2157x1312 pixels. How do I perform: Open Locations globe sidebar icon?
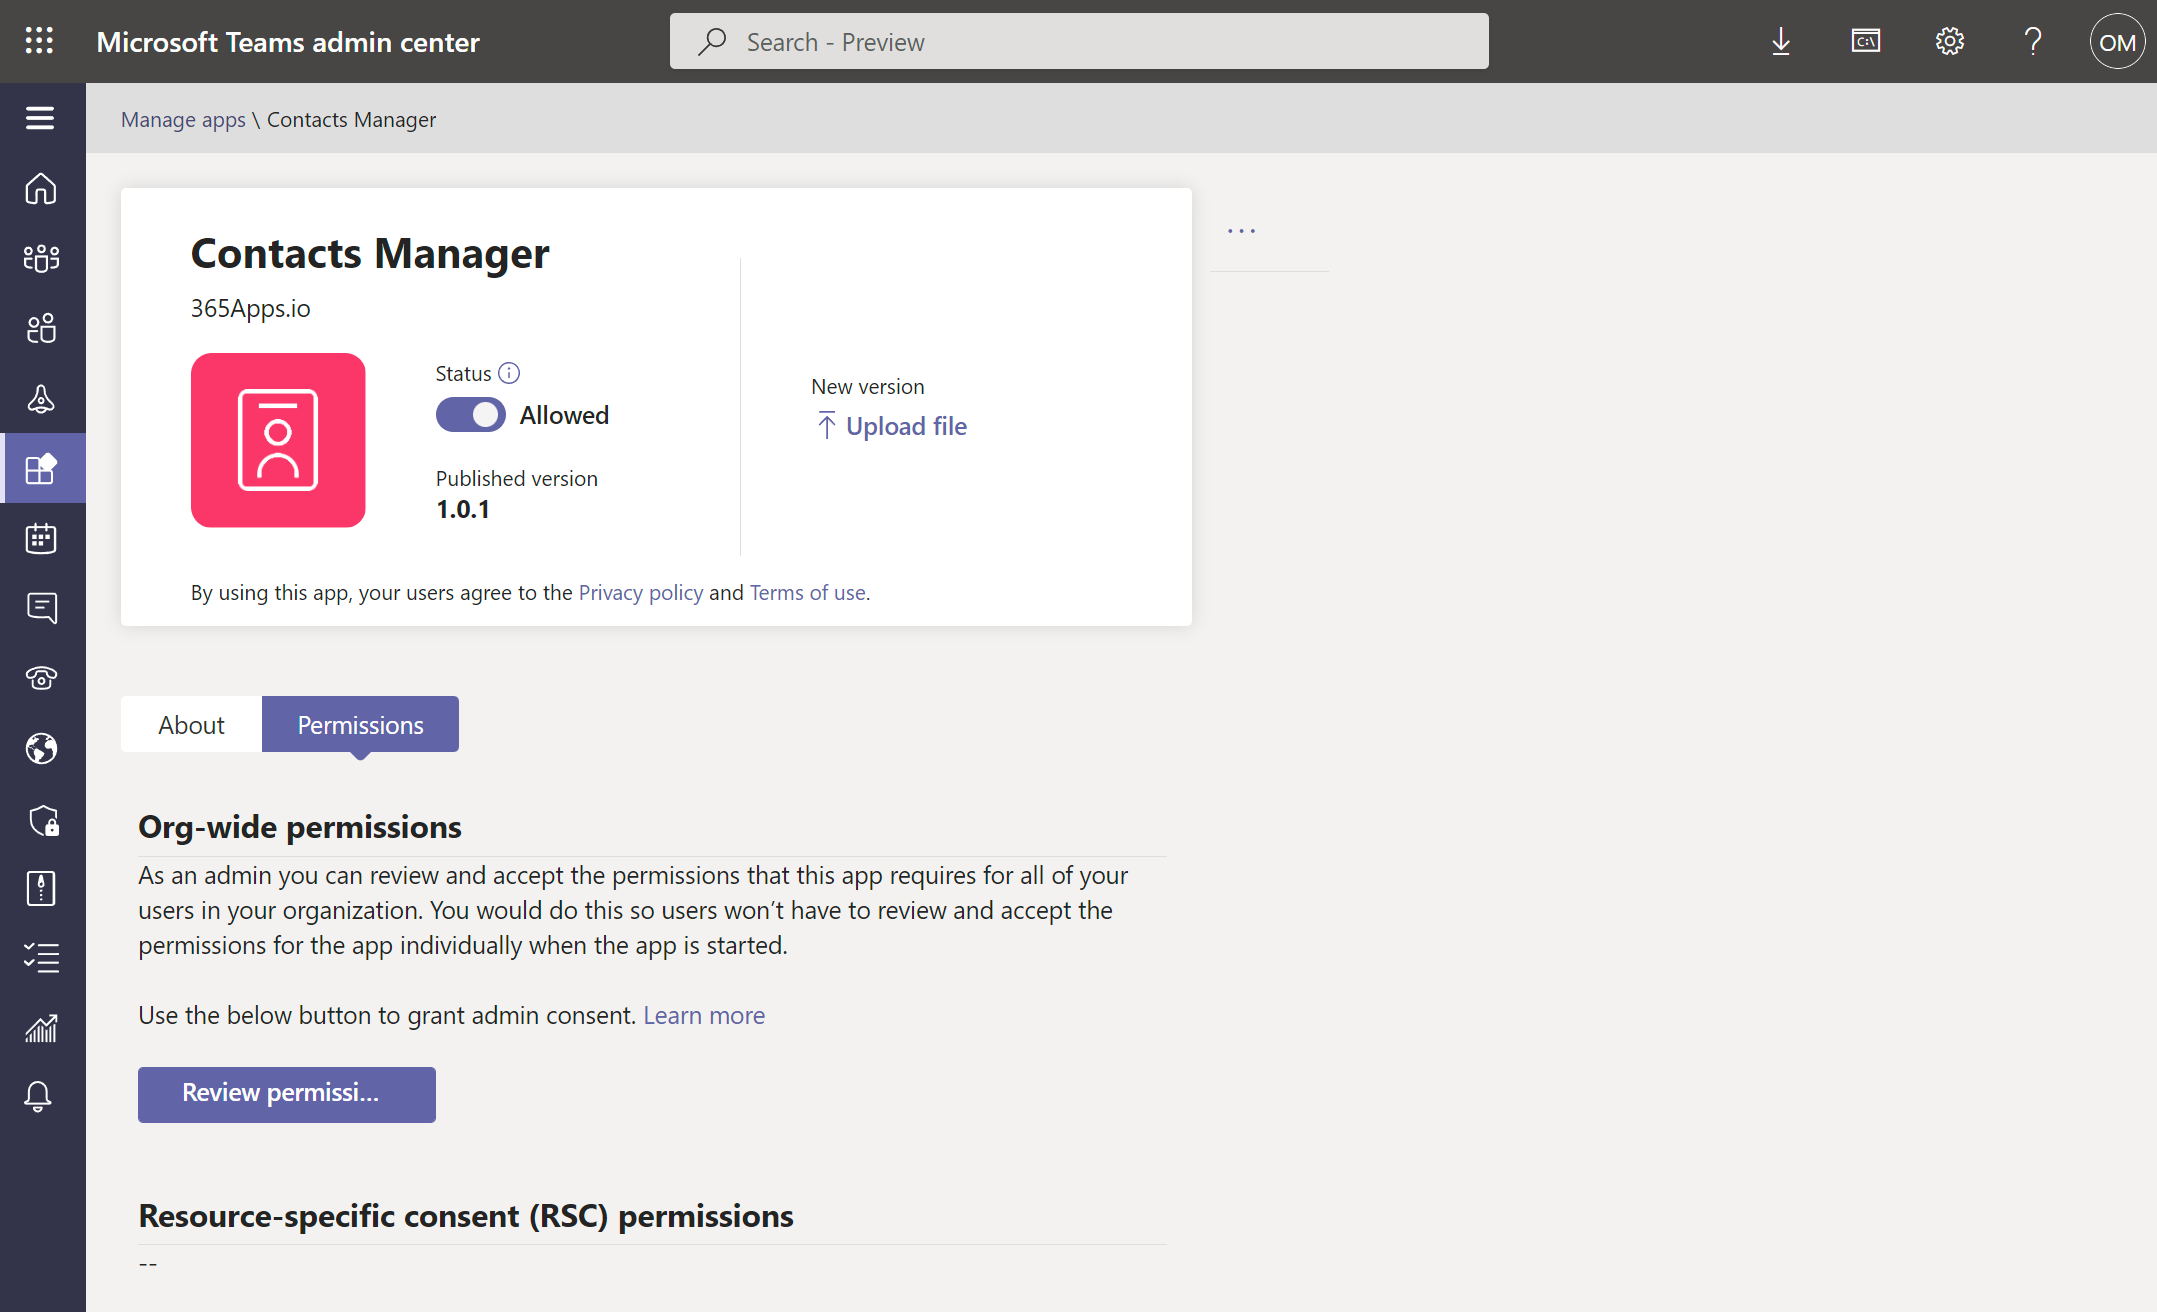coord(41,748)
